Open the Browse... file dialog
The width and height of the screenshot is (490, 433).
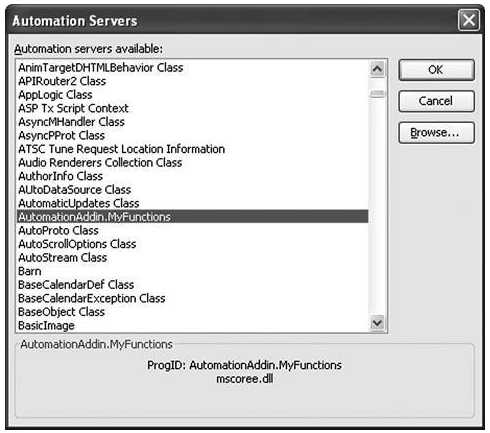tap(436, 132)
